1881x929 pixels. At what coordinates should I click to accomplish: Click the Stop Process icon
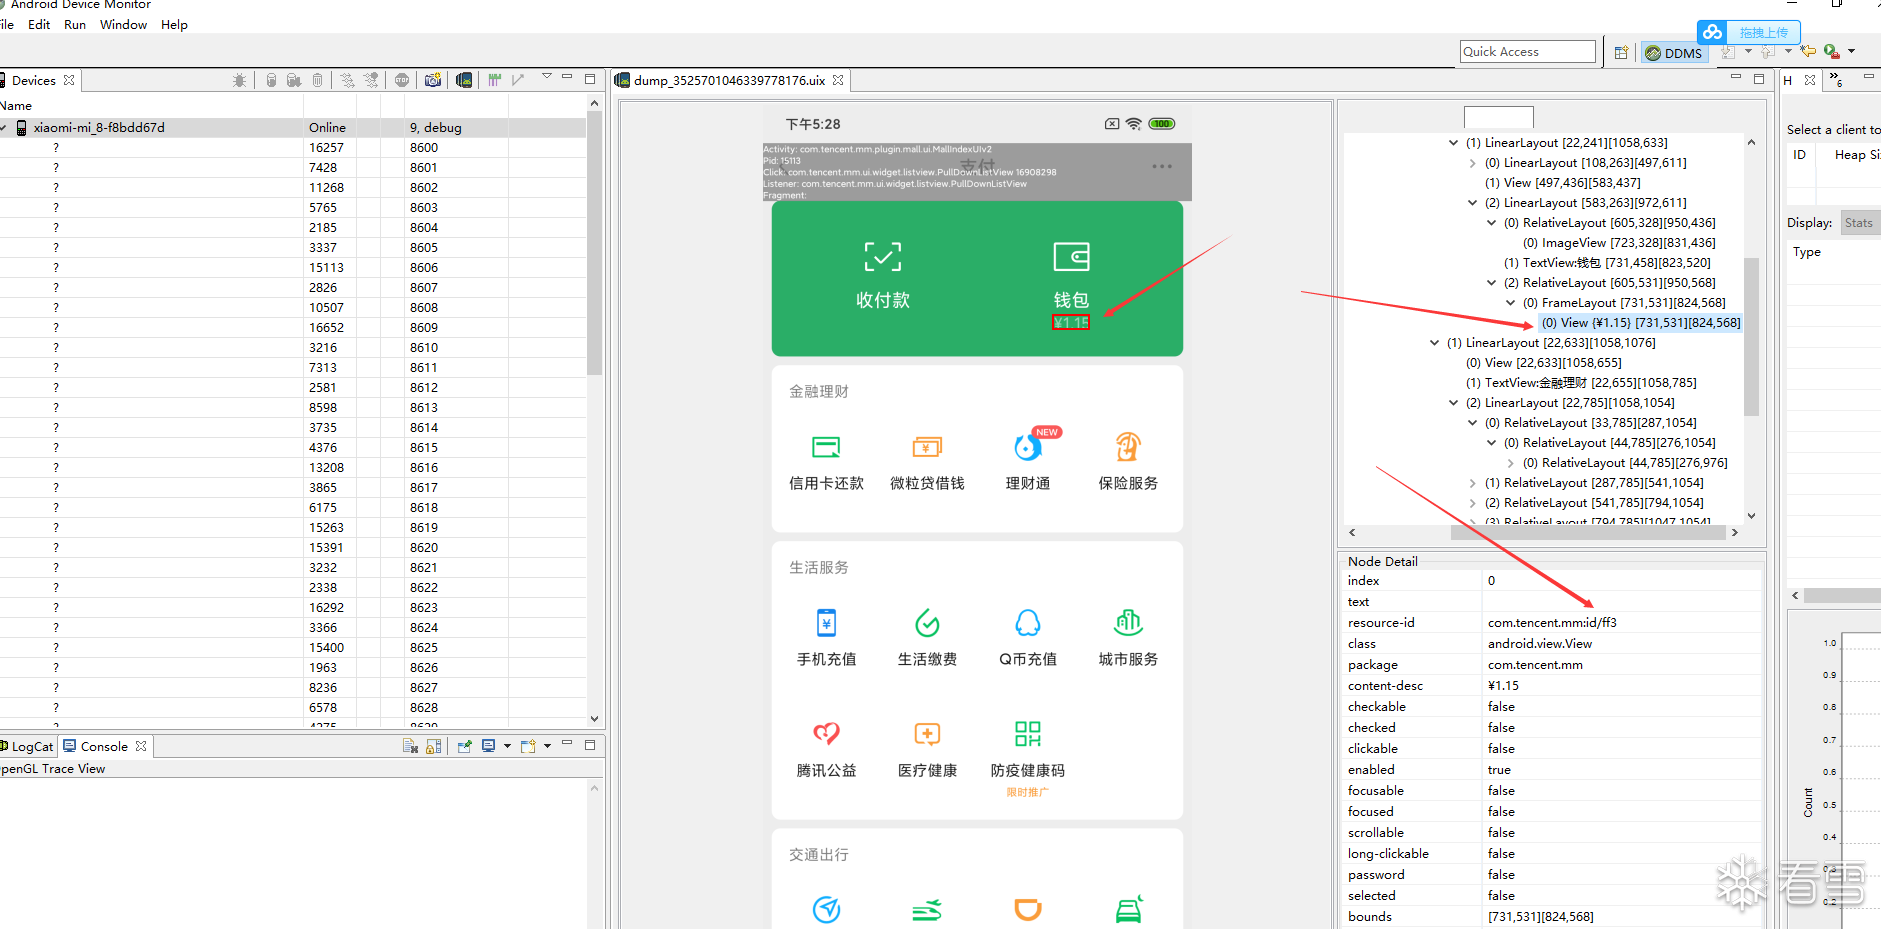coord(402,80)
